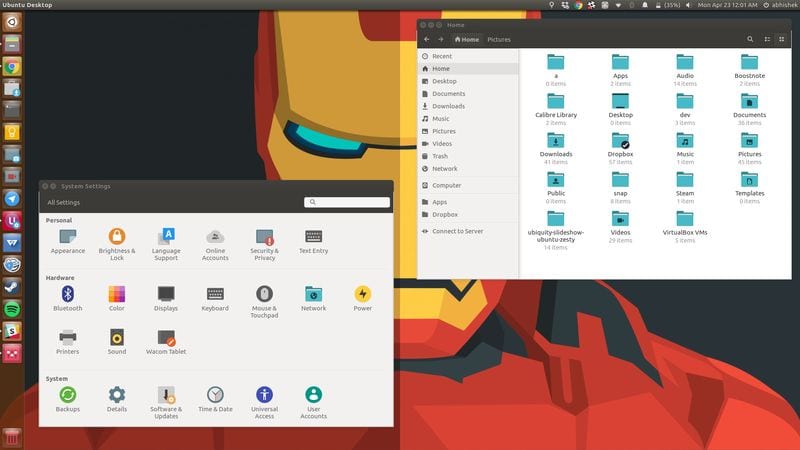This screenshot has height=450, width=800.
Task: Open Power settings
Action: click(x=363, y=298)
